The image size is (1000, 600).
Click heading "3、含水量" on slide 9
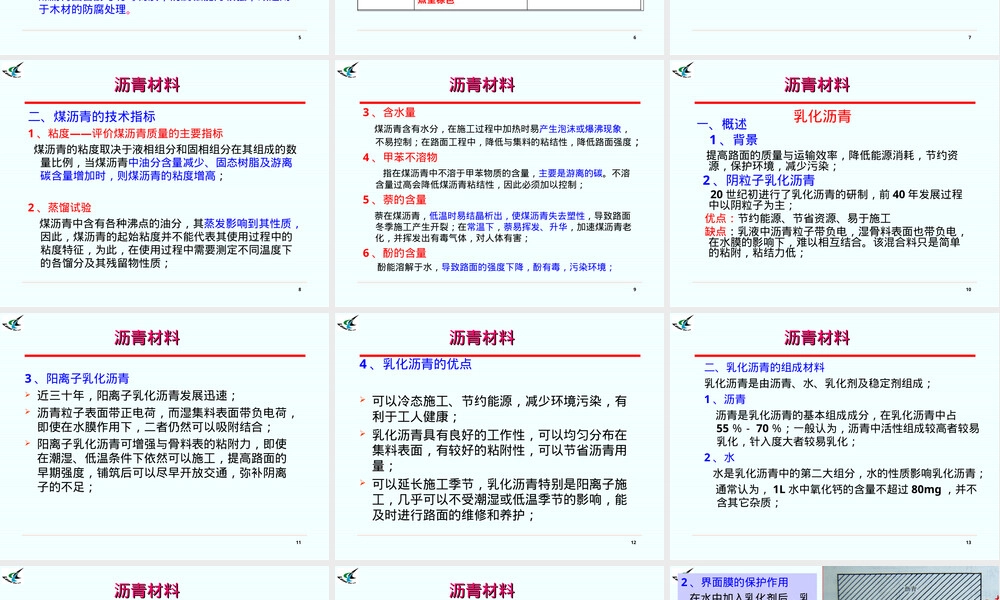tap(389, 112)
